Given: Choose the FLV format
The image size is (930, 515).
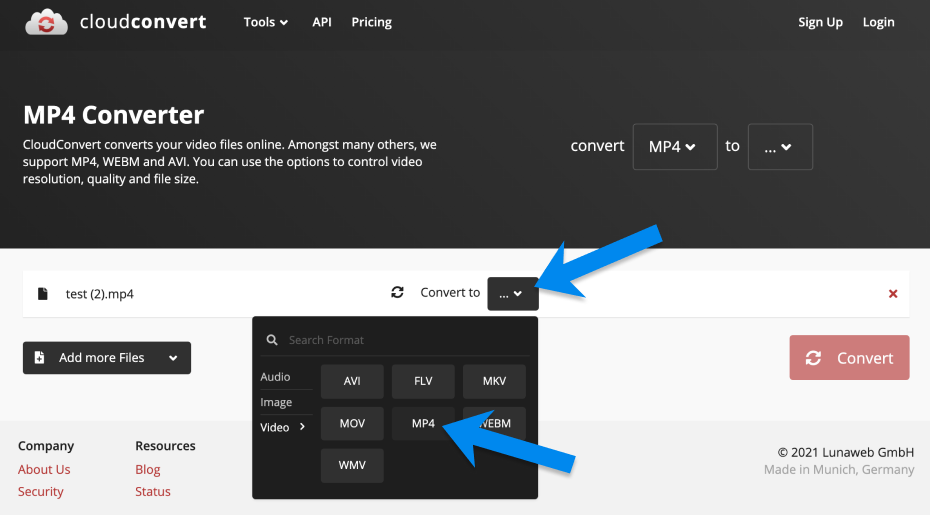Looking at the screenshot, I should tap(423, 381).
